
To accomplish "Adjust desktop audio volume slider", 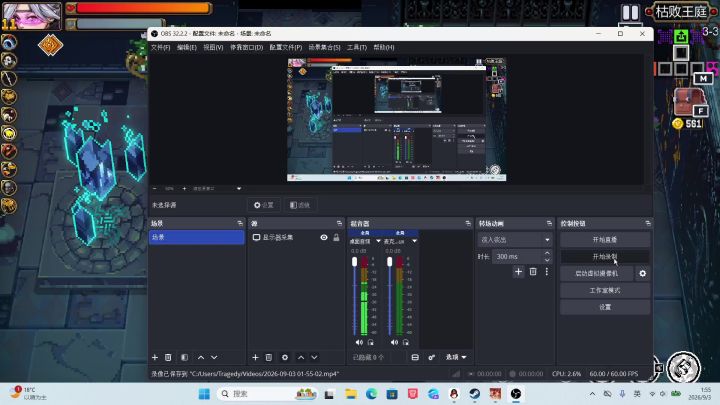I will 354,296.
